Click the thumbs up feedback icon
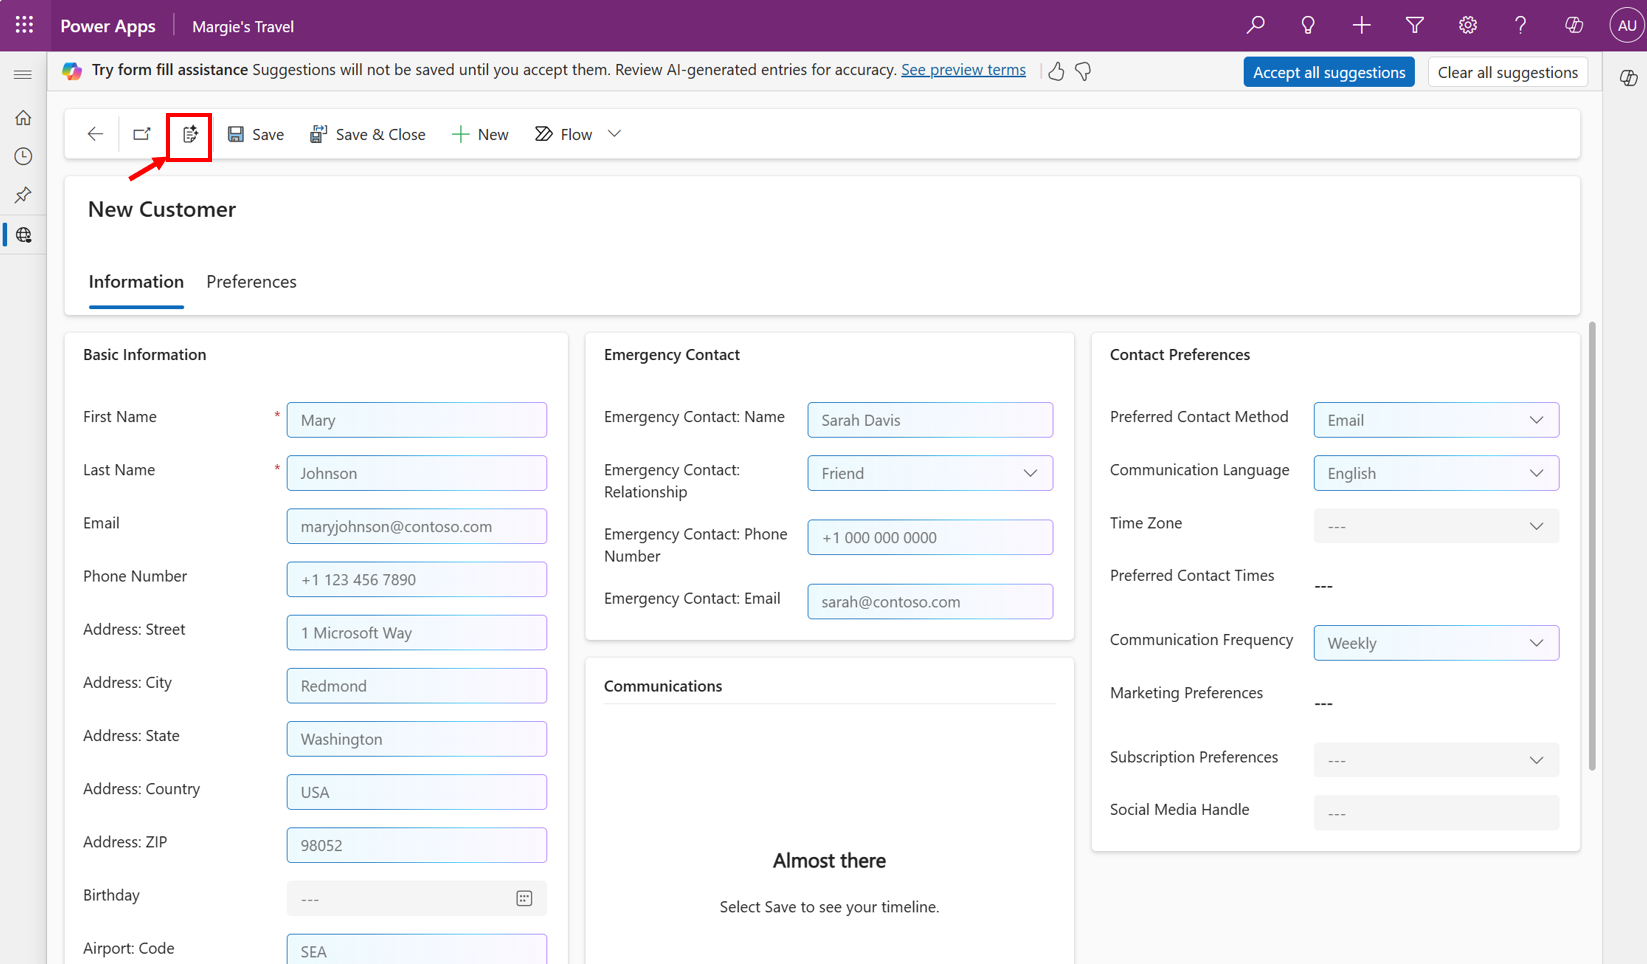Image resolution: width=1647 pixels, height=964 pixels. (1056, 71)
